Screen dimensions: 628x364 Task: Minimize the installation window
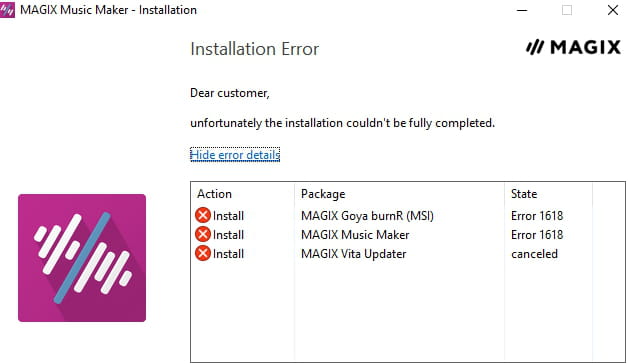(x=522, y=10)
